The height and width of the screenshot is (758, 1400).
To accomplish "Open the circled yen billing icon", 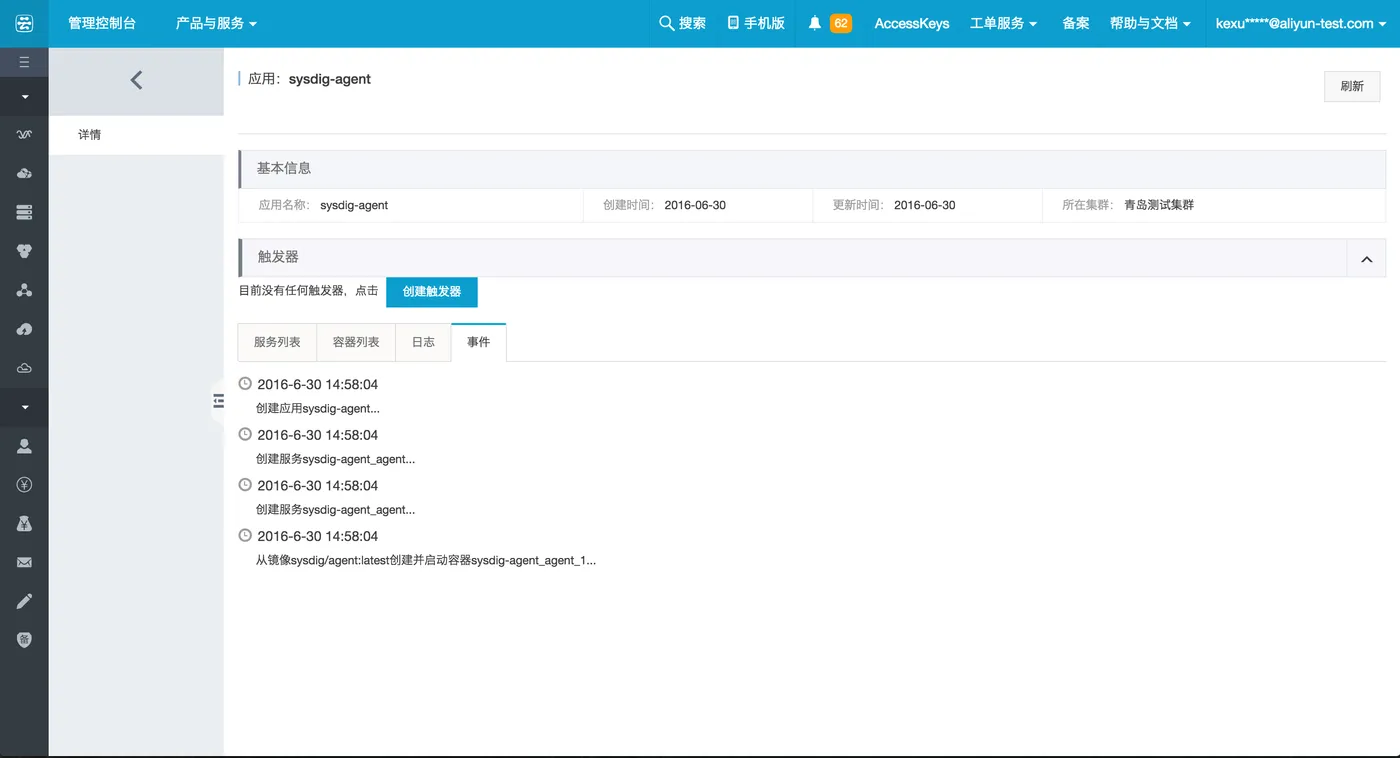I will point(24,485).
